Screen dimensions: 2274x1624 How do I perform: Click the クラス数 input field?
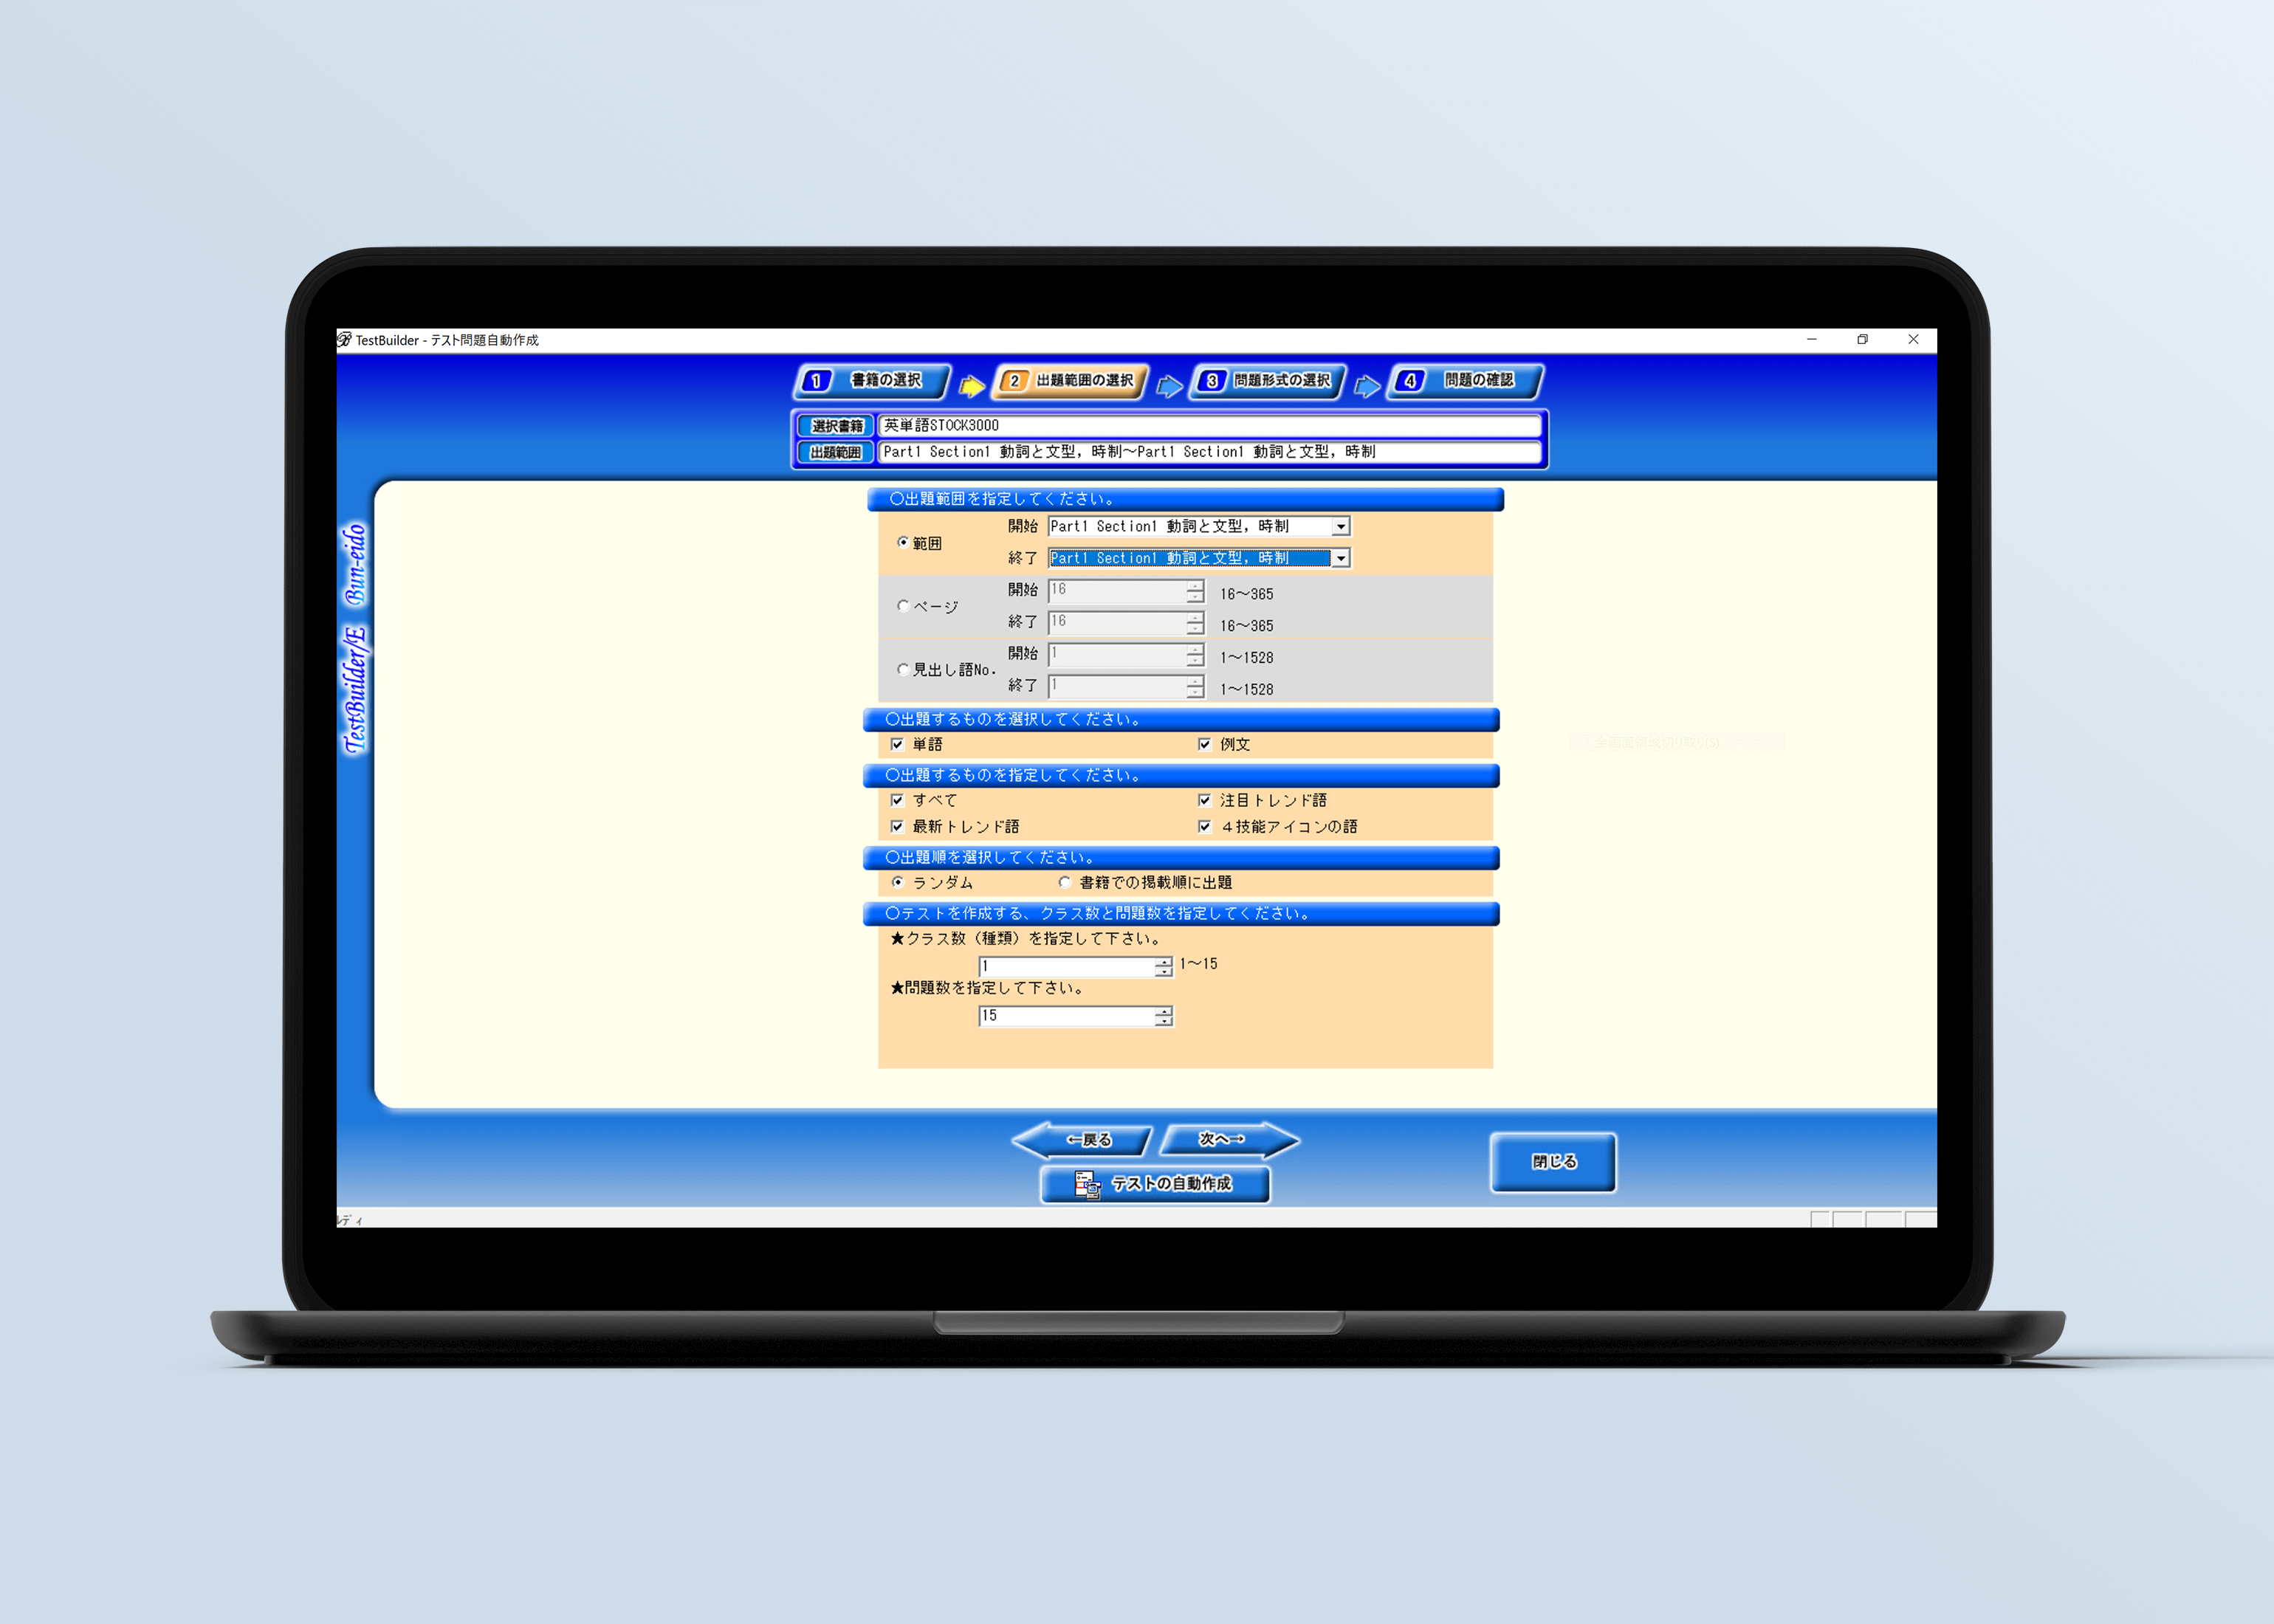click(1066, 966)
